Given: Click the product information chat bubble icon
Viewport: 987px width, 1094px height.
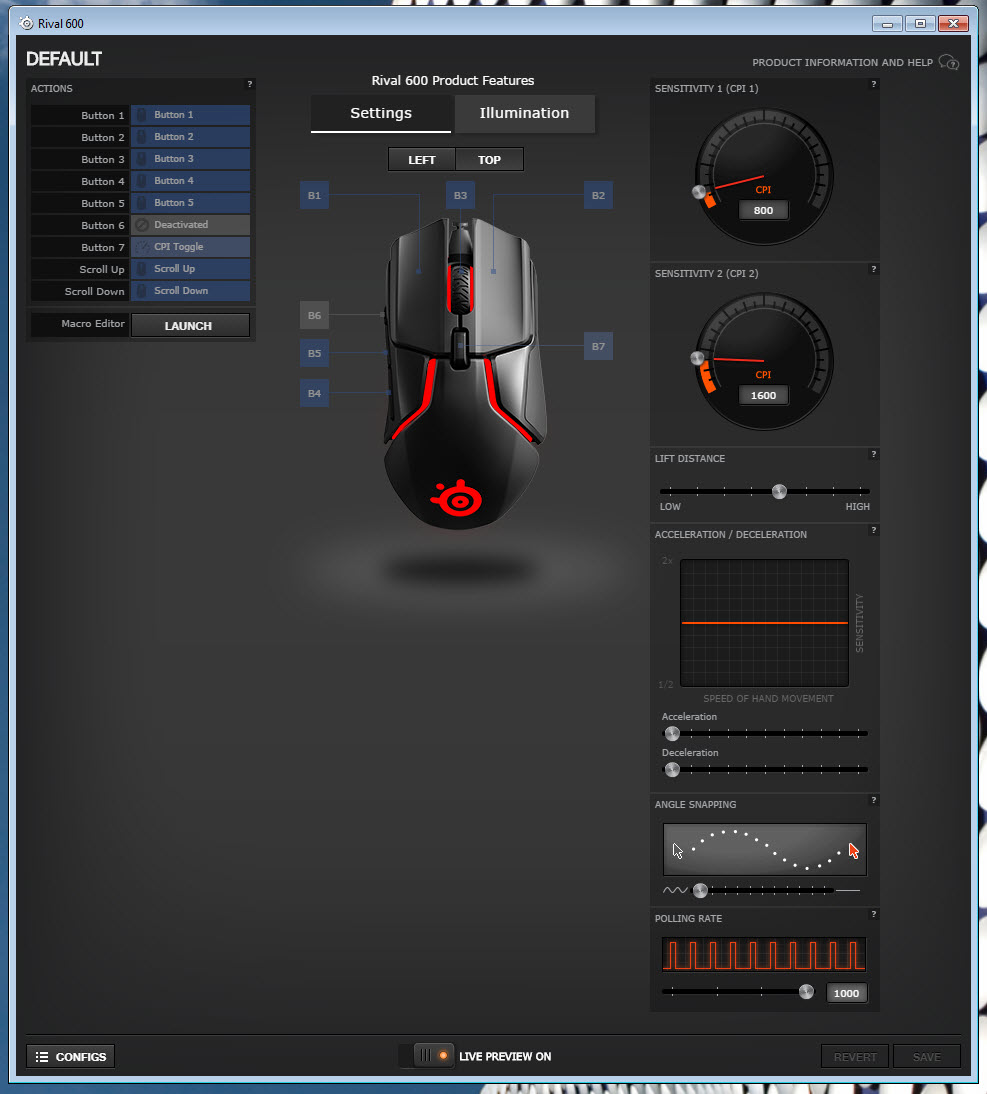Looking at the screenshot, I should (949, 62).
